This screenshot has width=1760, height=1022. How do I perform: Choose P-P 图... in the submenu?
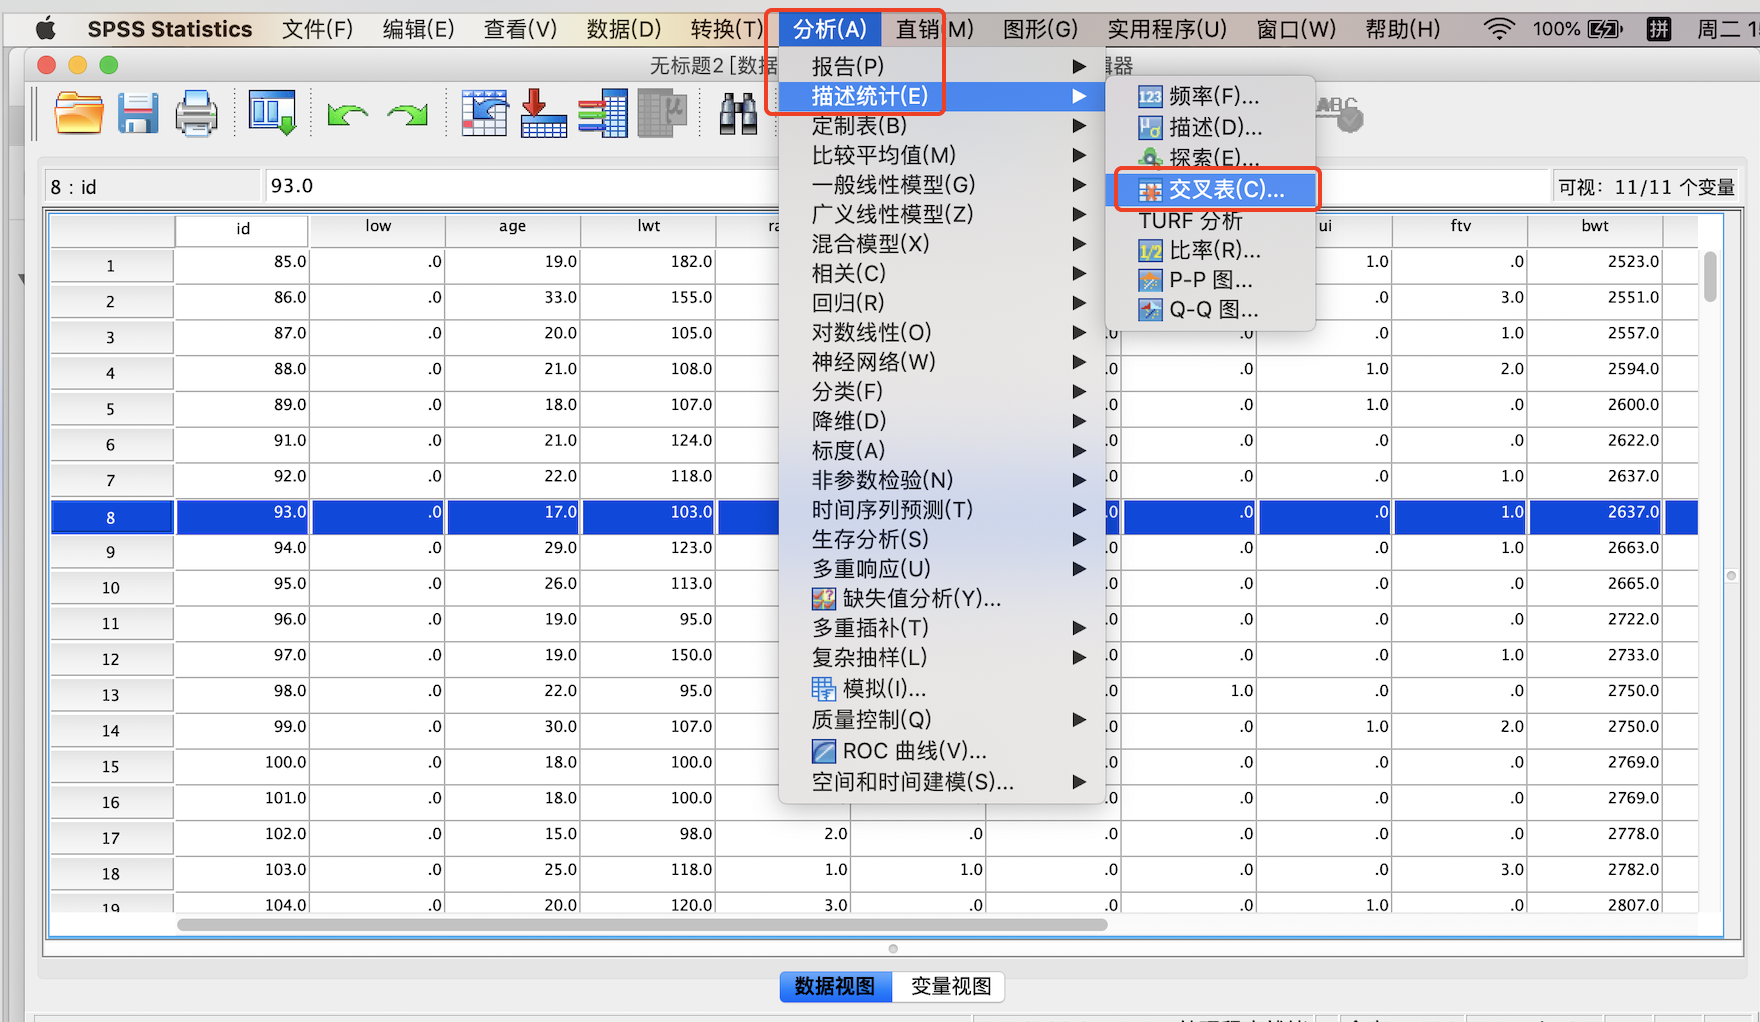click(1210, 280)
